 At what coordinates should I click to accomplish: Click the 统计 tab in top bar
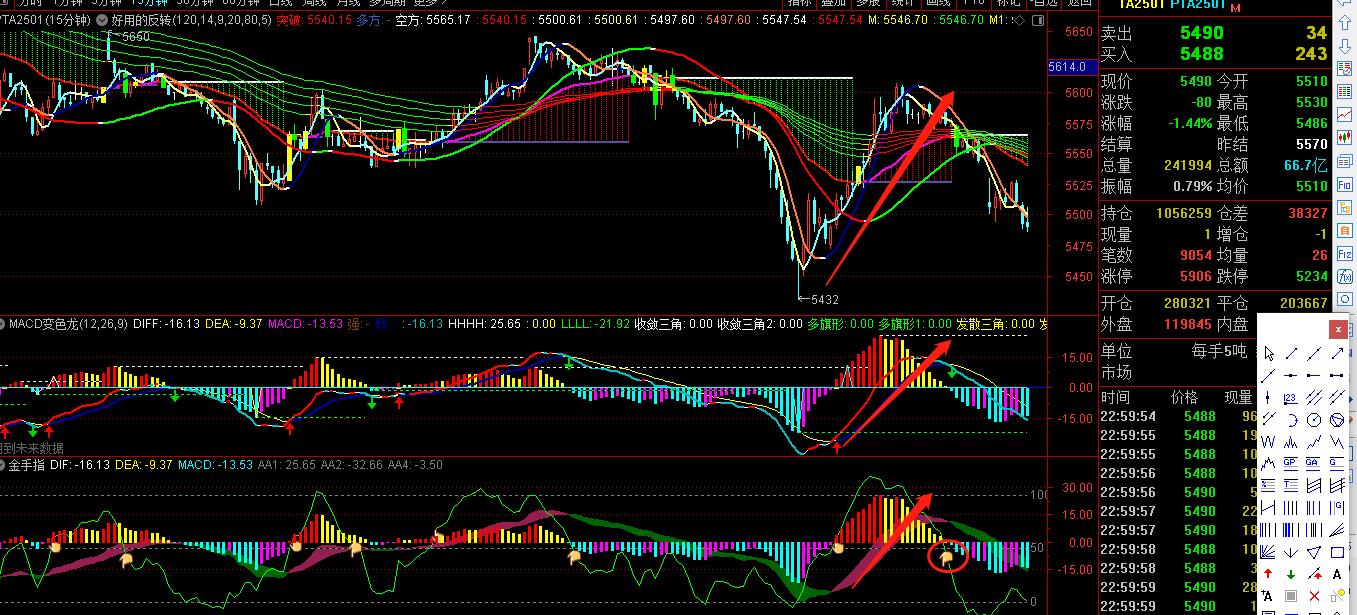click(903, 4)
